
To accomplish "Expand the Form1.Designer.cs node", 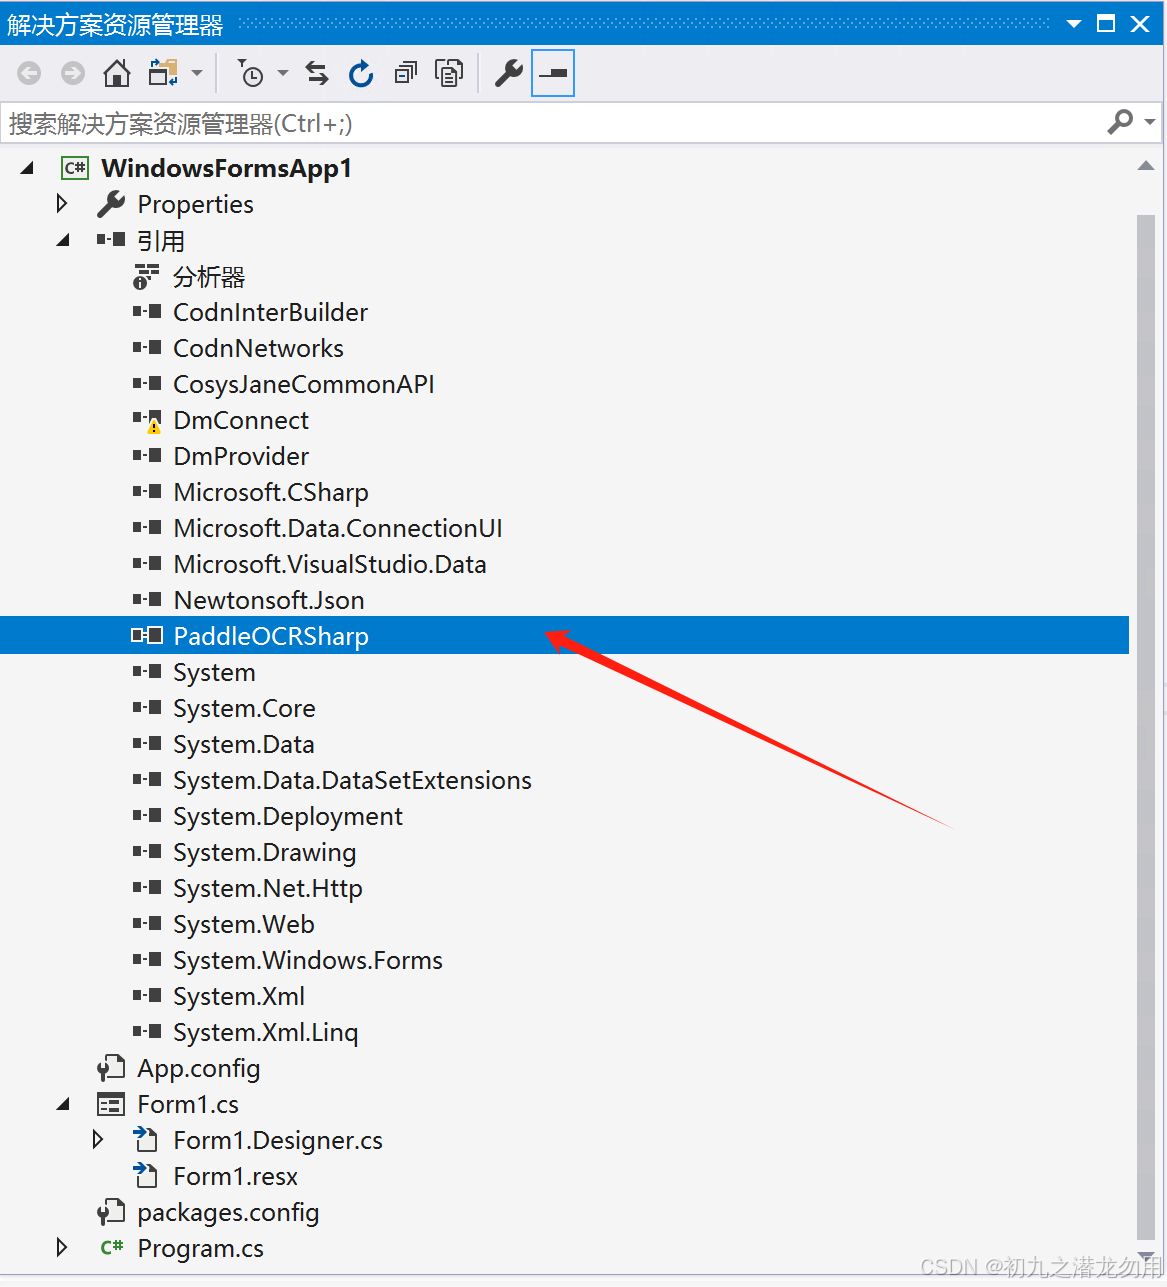I will (x=98, y=1140).
